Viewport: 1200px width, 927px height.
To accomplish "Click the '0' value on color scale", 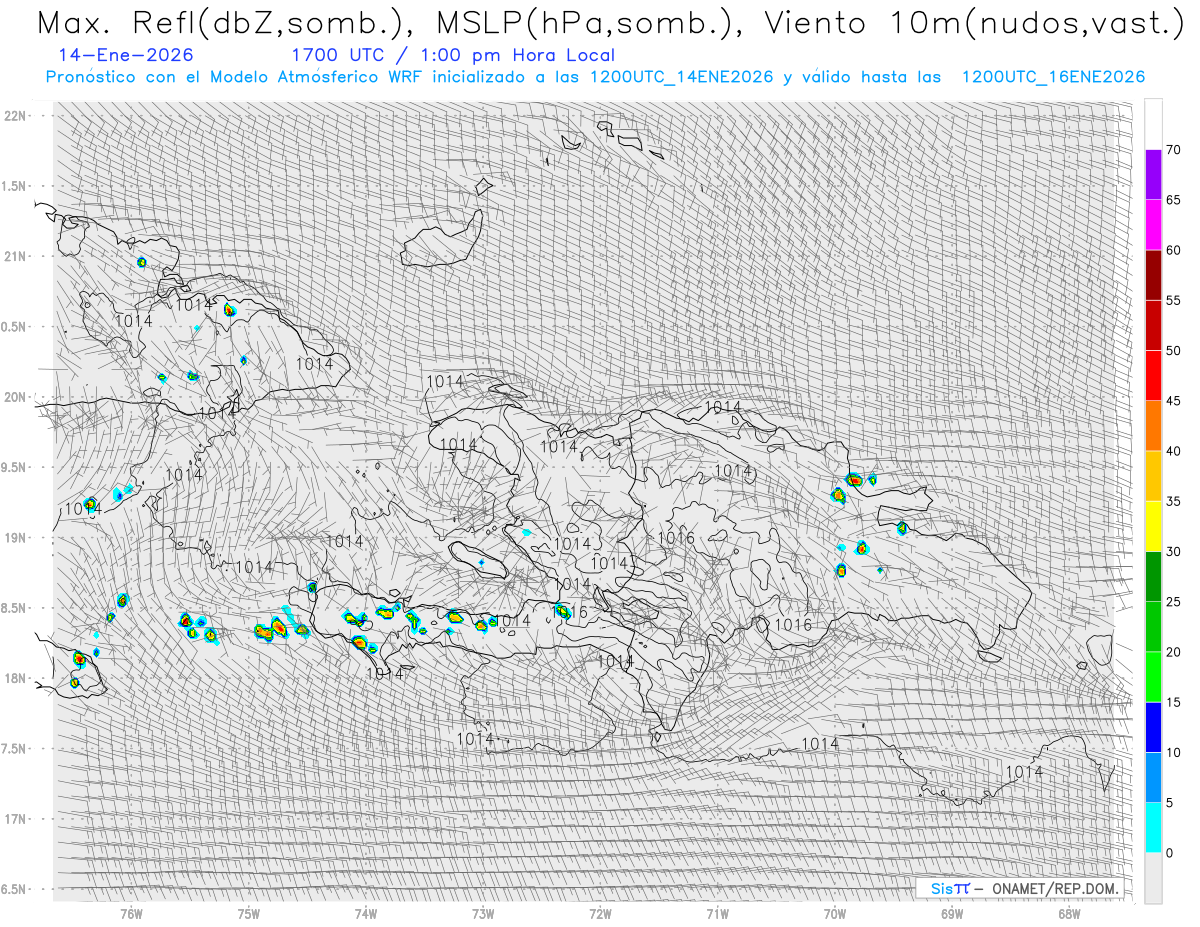I will pos(1169,852).
